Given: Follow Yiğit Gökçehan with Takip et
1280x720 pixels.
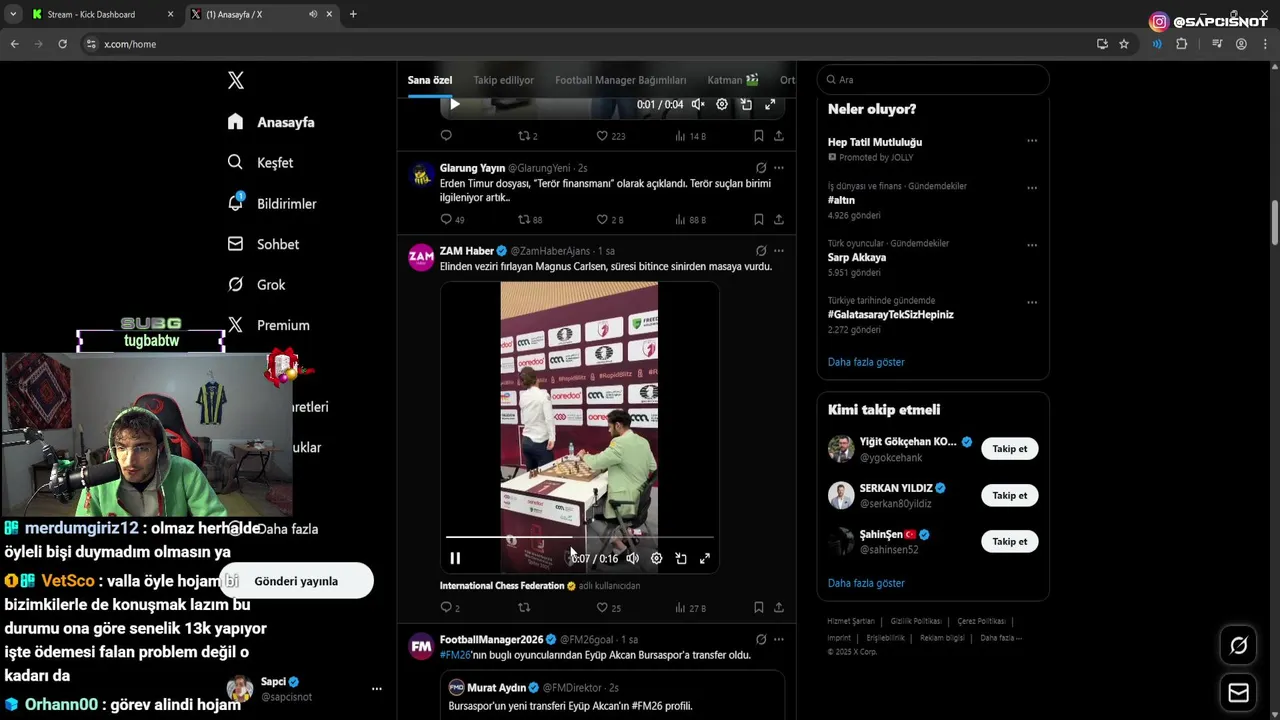Looking at the screenshot, I should click(1009, 449).
